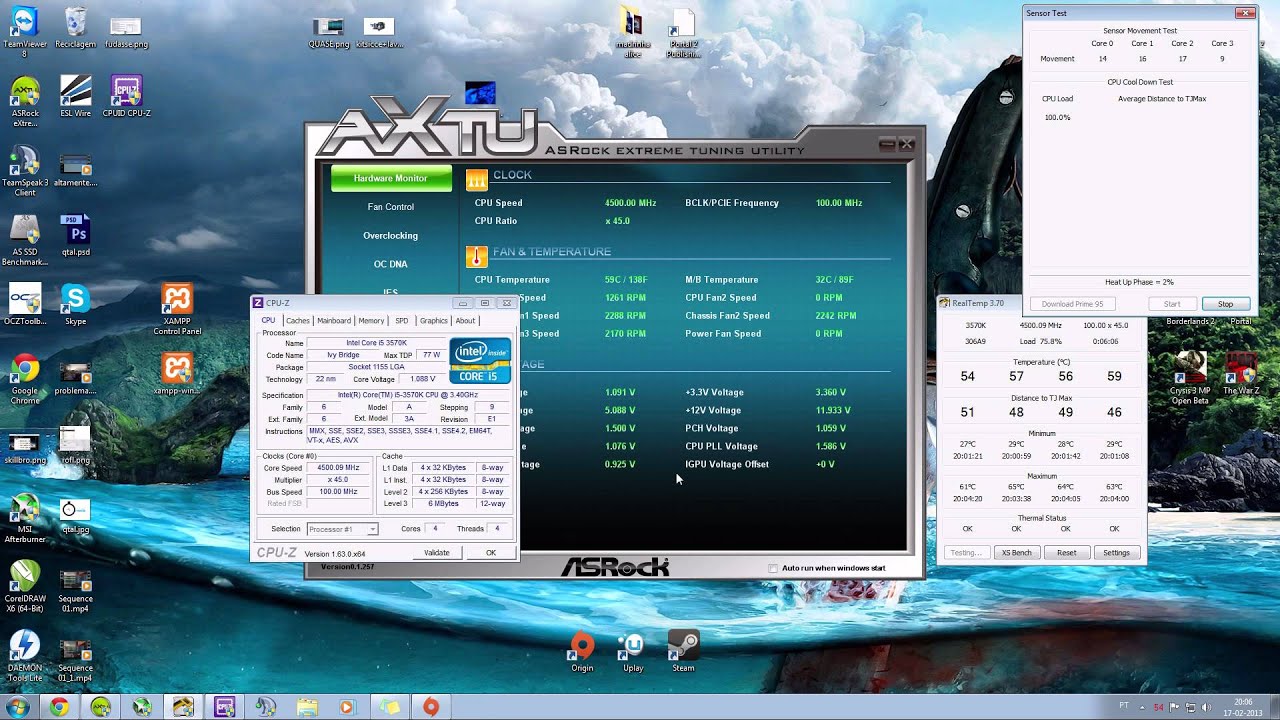The width and height of the screenshot is (1280, 720).
Task: Open the qtal.psd Photoshop file
Action: pos(76,236)
